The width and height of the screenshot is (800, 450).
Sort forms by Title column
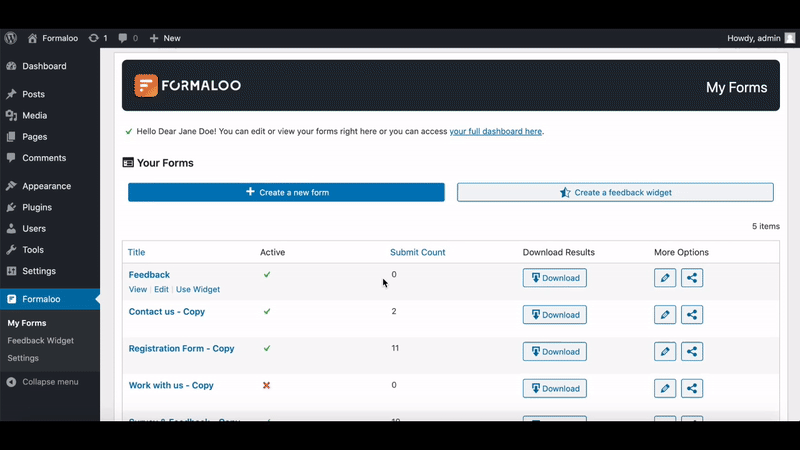point(136,252)
